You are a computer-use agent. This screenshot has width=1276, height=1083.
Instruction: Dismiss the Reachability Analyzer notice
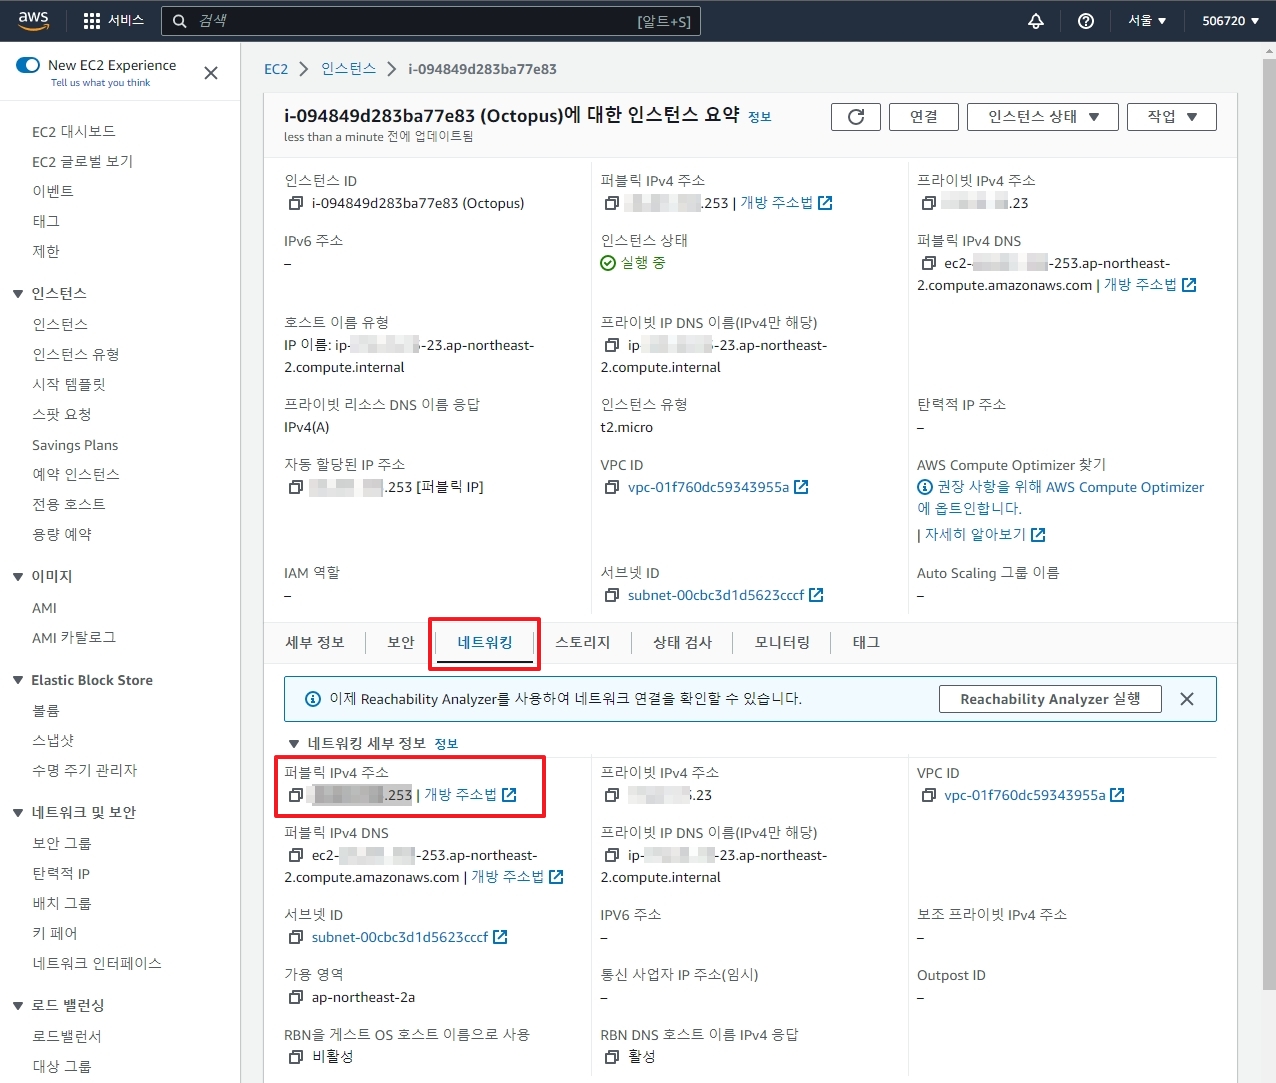tap(1187, 699)
